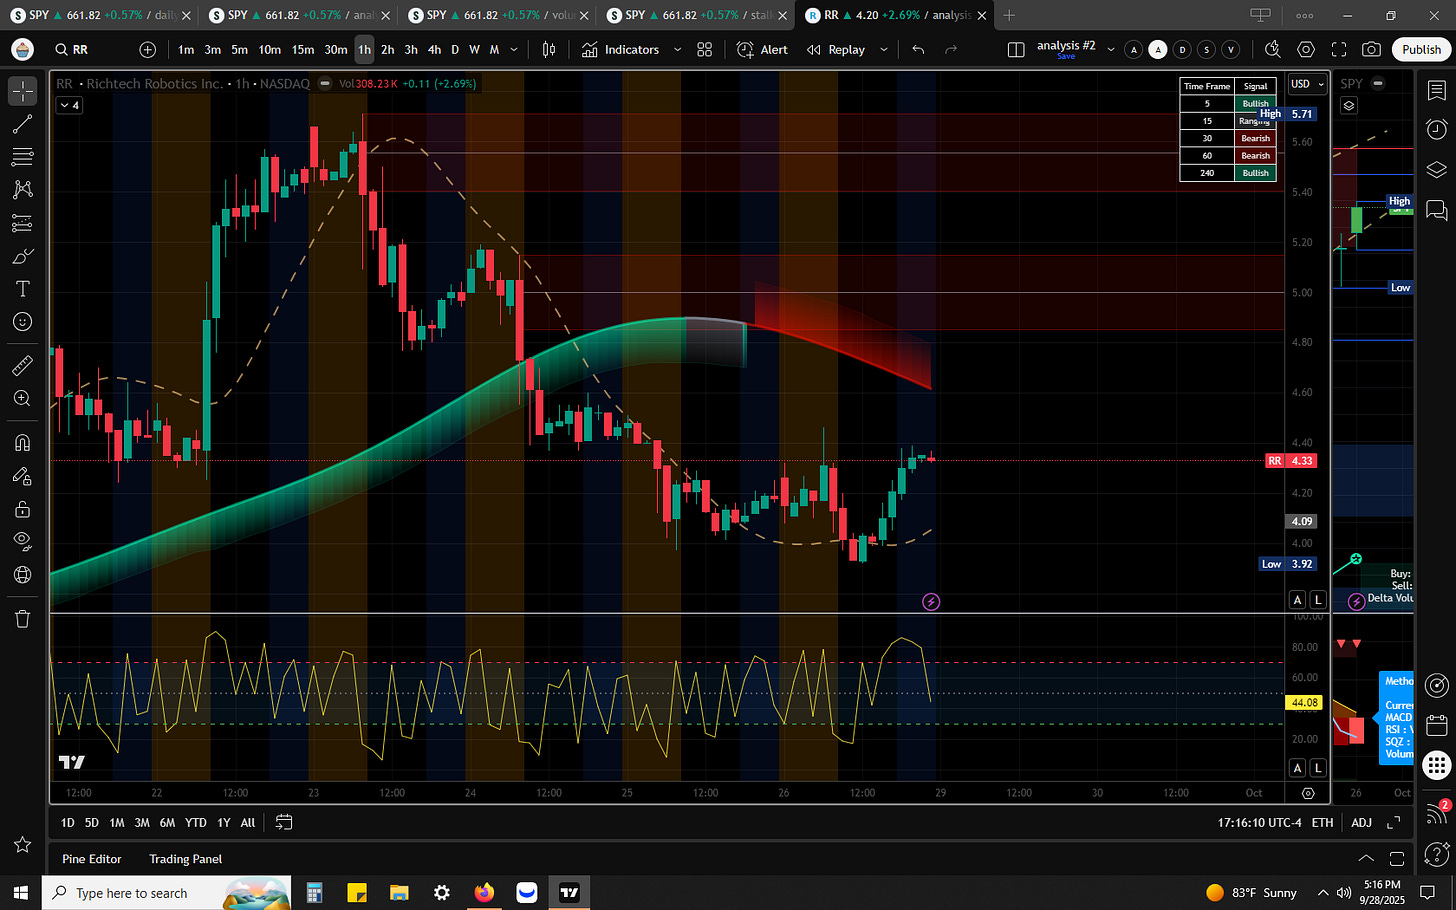The image size is (1456, 910).
Task: Open the Help Center question icon
Action: click(x=1437, y=853)
